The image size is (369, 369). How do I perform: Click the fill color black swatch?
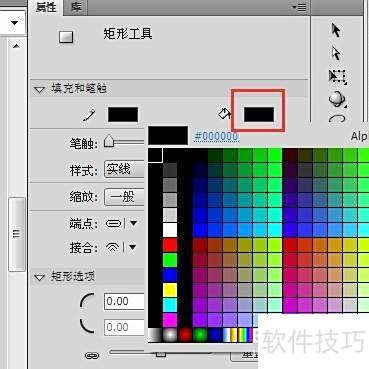tap(259, 114)
